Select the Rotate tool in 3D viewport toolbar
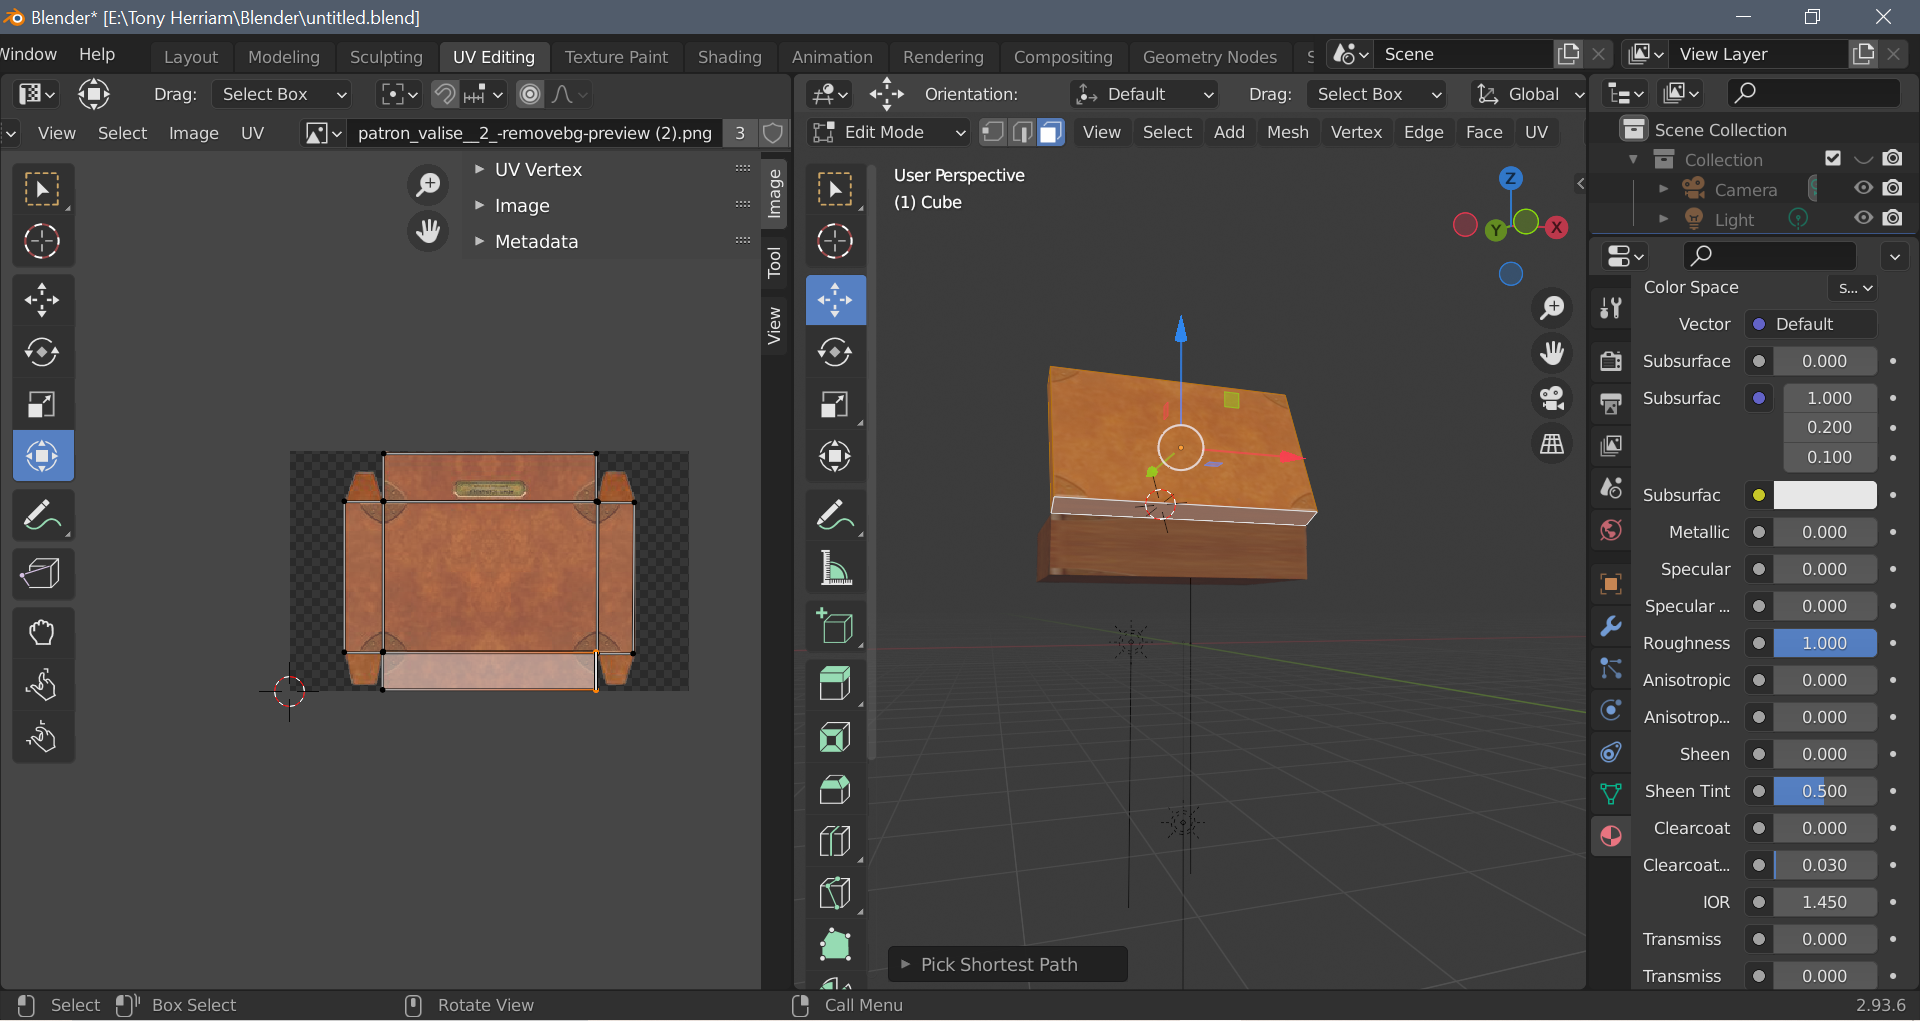The height and width of the screenshot is (1021, 1920). [x=835, y=352]
